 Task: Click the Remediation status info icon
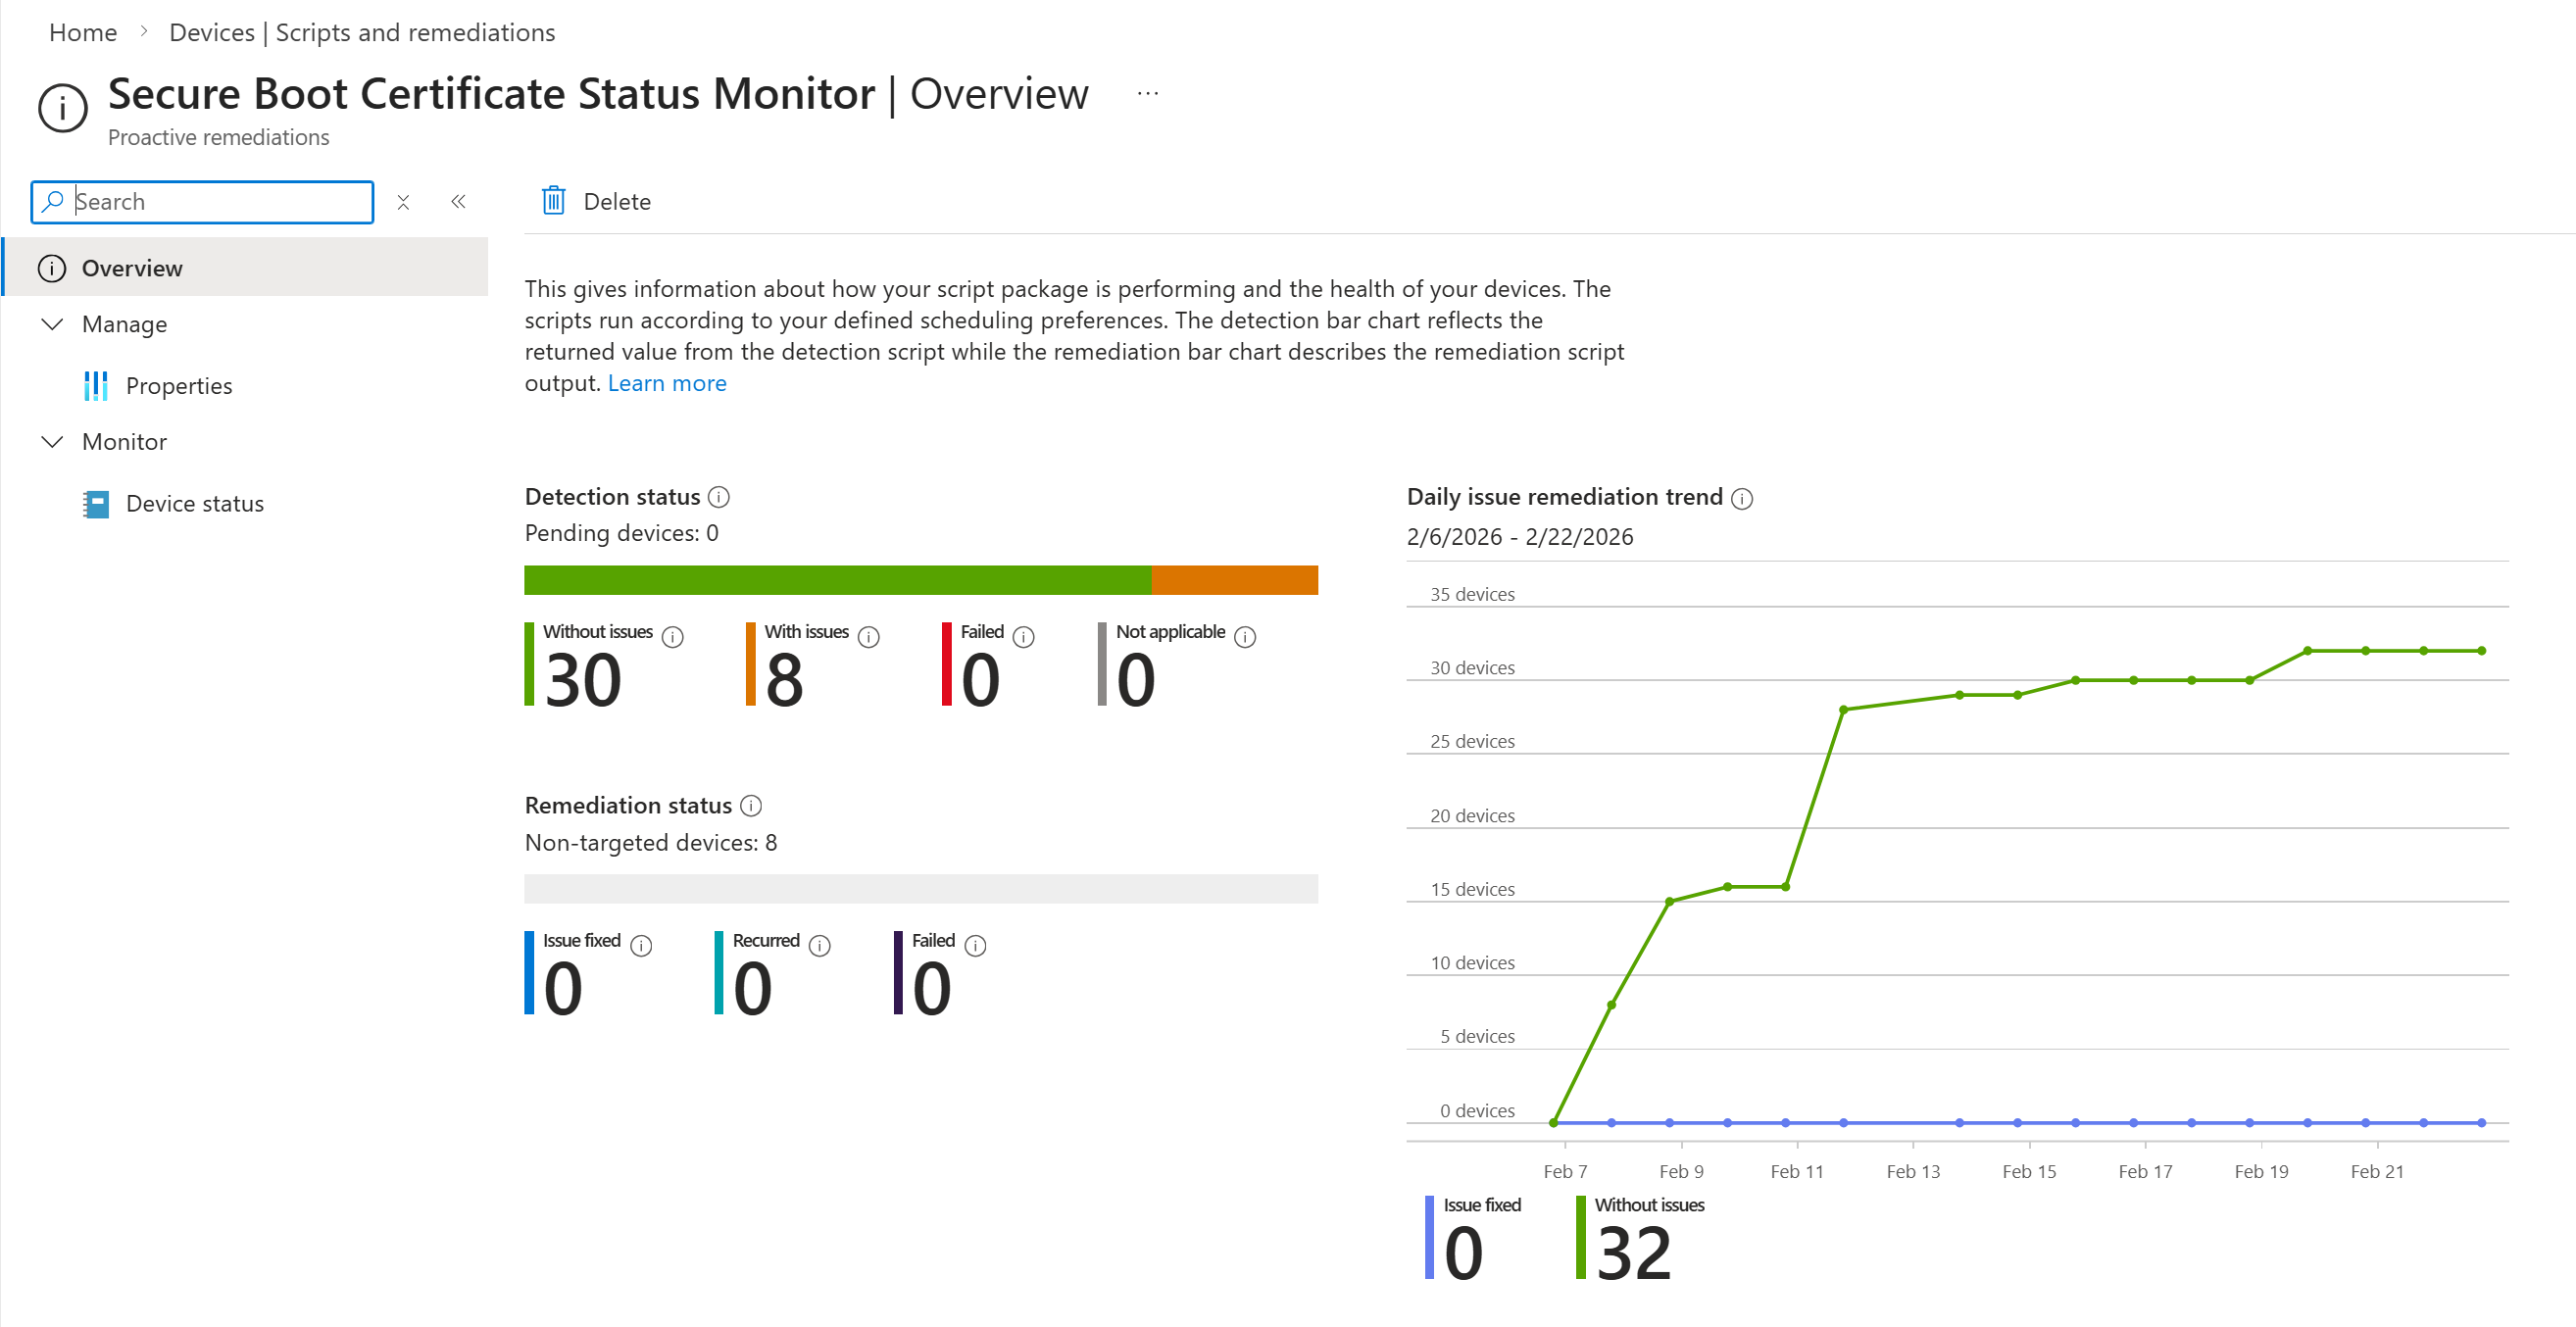pos(752,805)
